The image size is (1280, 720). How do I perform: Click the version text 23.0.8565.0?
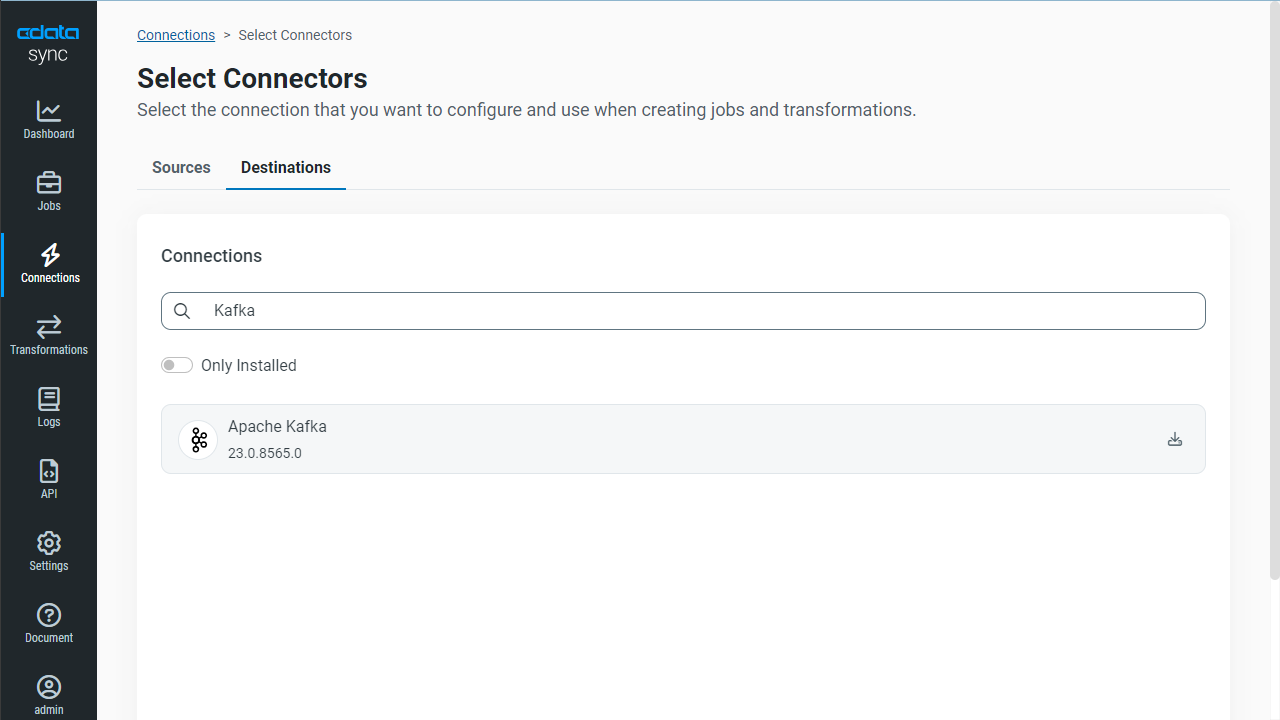(x=265, y=453)
